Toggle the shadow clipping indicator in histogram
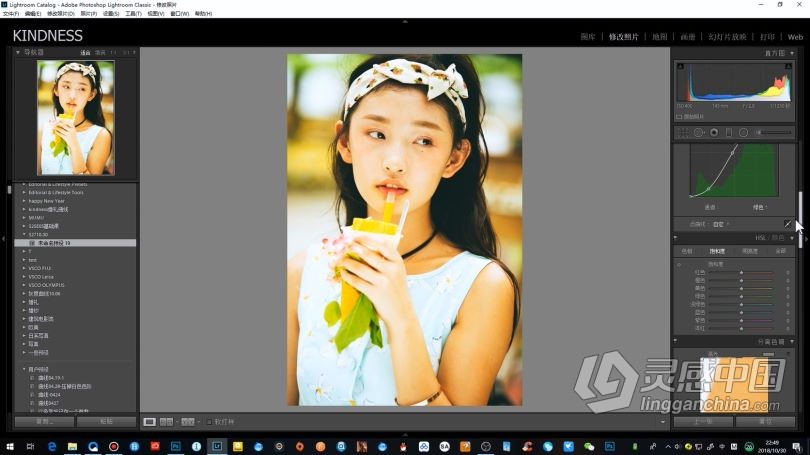This screenshot has width=810, height=455. click(680, 66)
